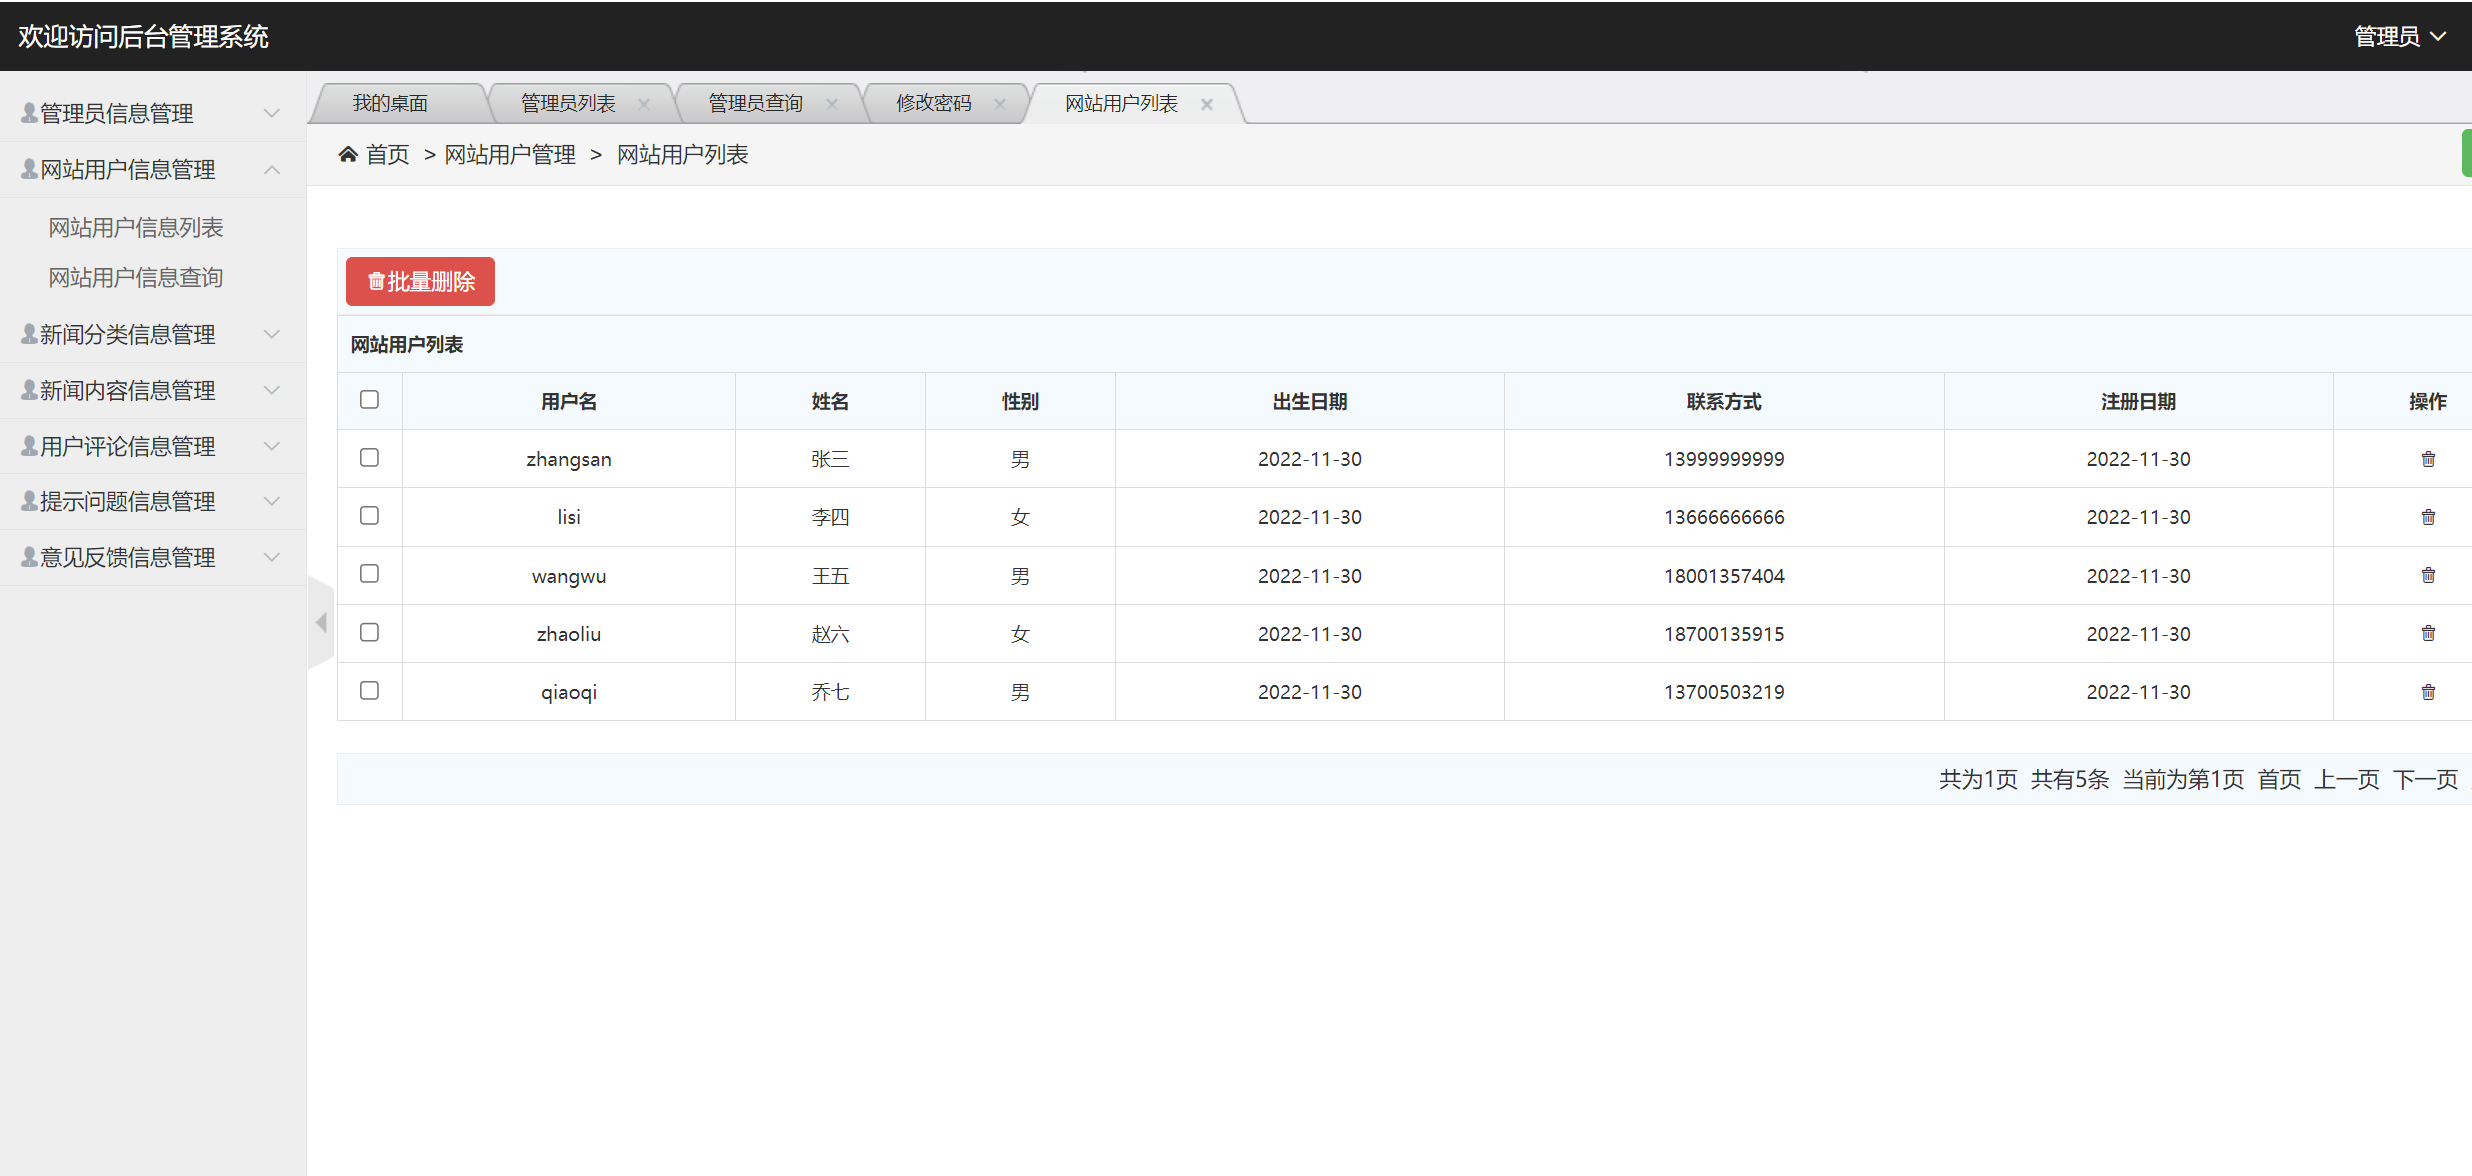
Task: Click the 批量删除 button
Action: 419,281
